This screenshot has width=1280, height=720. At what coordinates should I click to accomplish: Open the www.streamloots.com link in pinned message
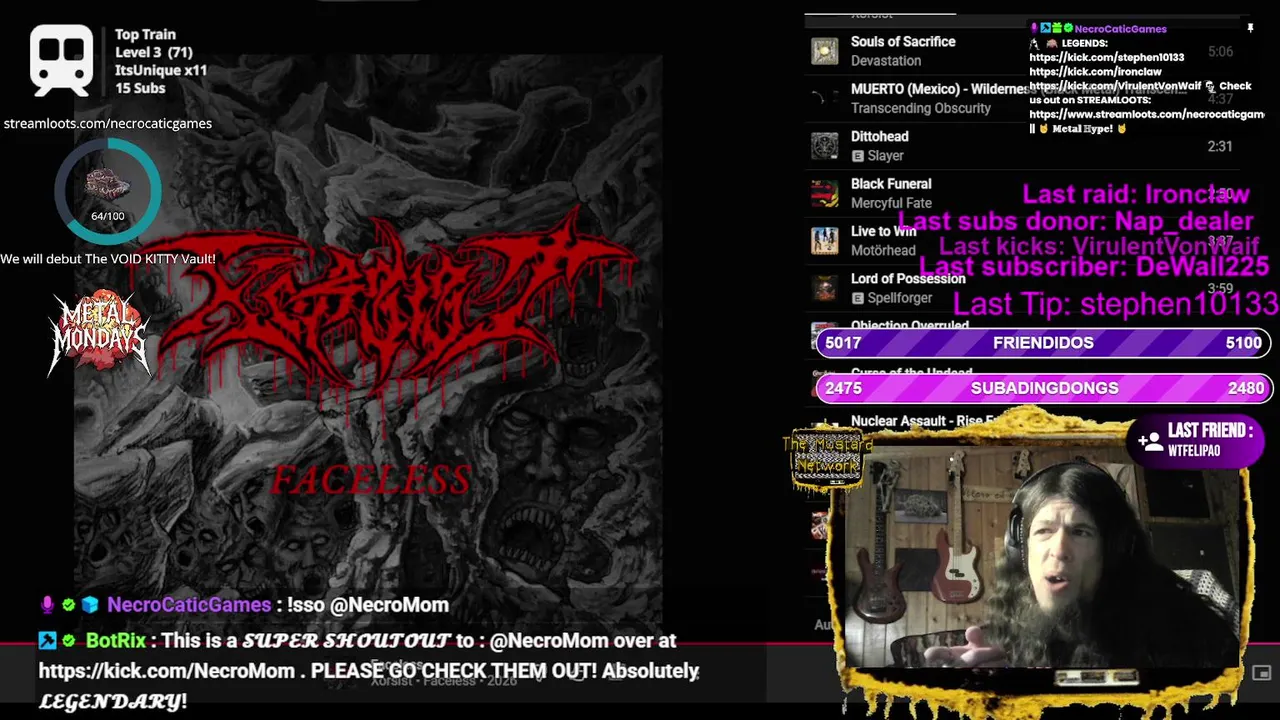[x=1146, y=114]
